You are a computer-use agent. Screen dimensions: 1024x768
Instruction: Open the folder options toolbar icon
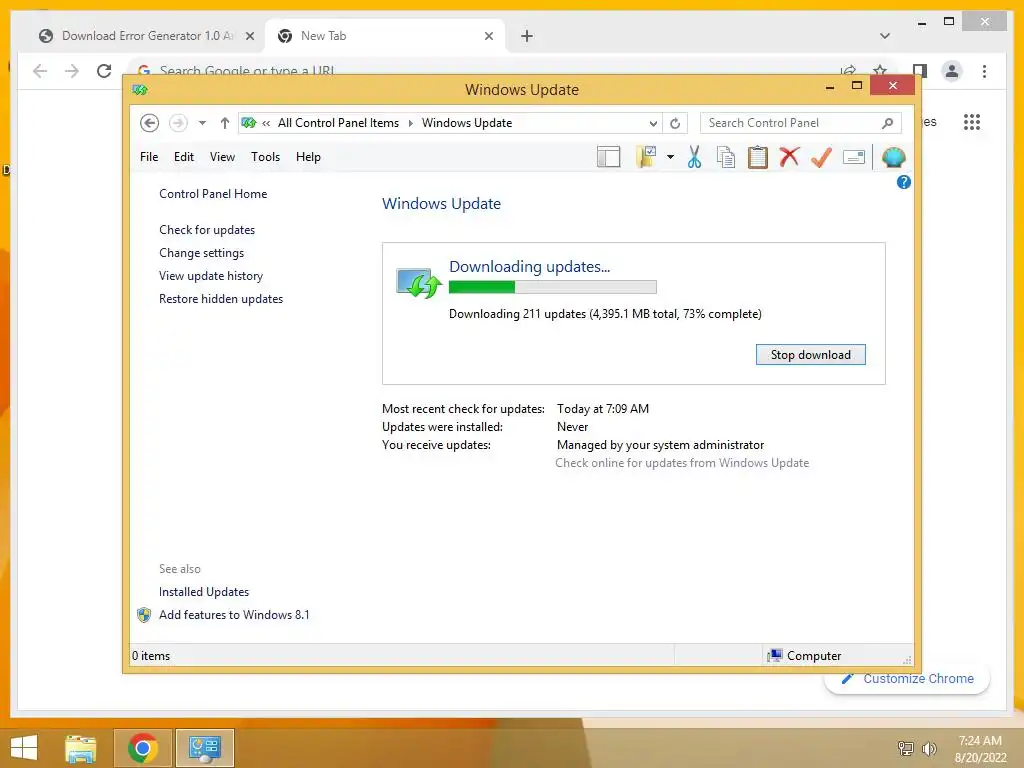click(646, 157)
